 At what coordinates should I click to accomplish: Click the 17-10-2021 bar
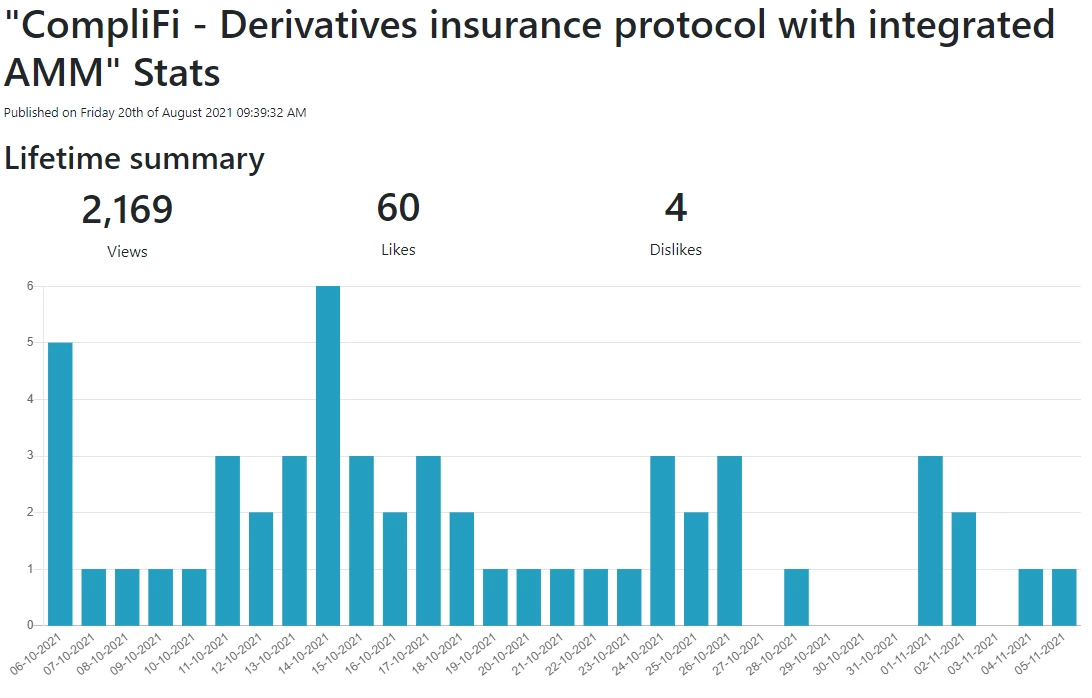pos(428,541)
